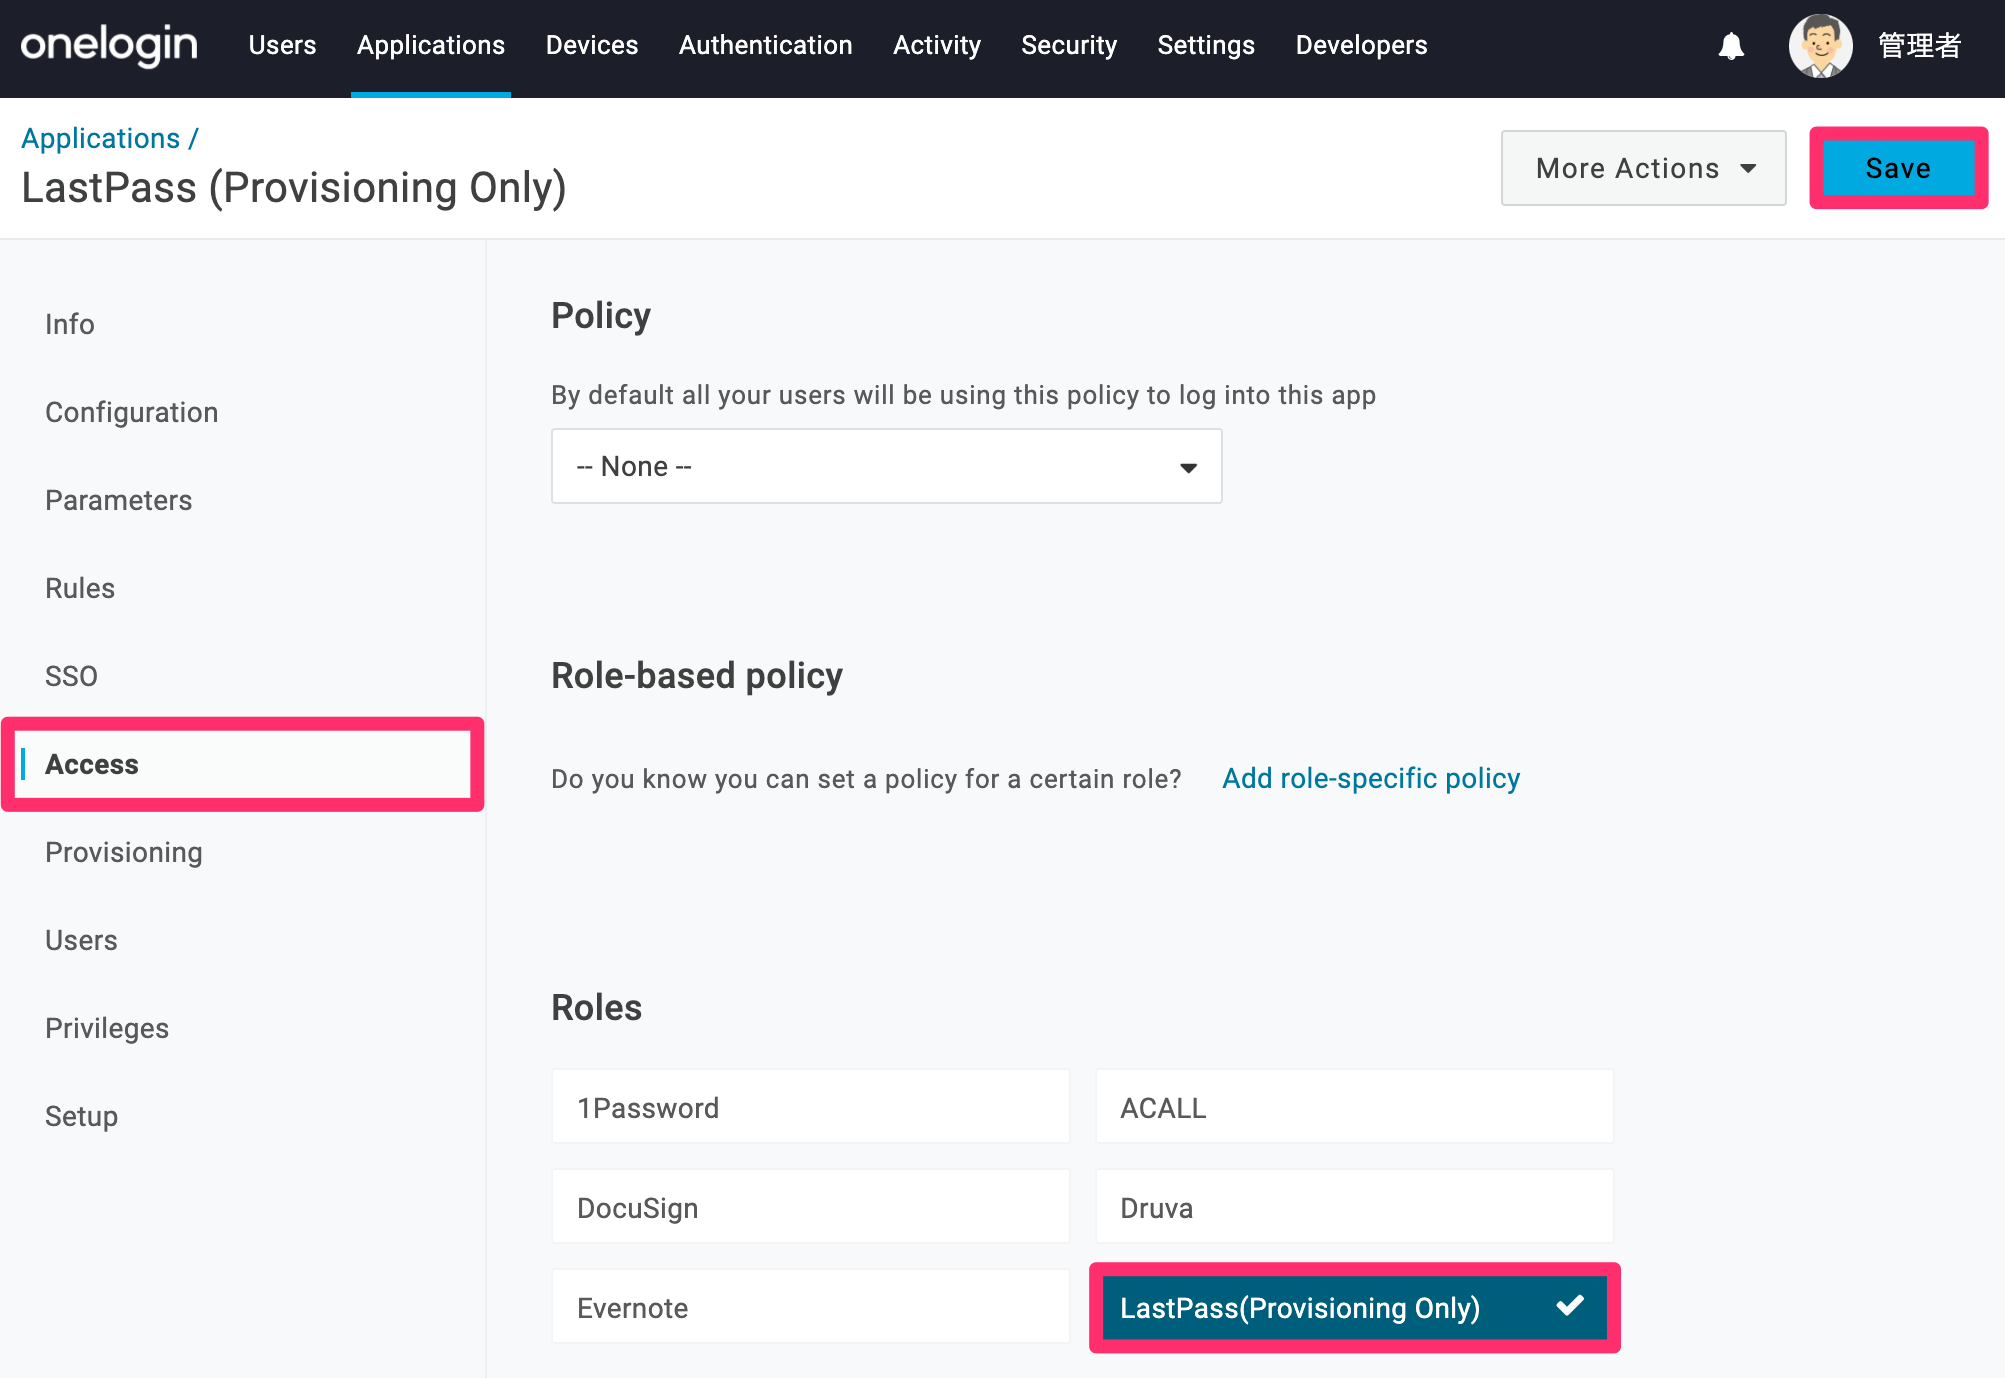Open the Policy None dropdown
The image size is (2005, 1378).
pos(886,466)
